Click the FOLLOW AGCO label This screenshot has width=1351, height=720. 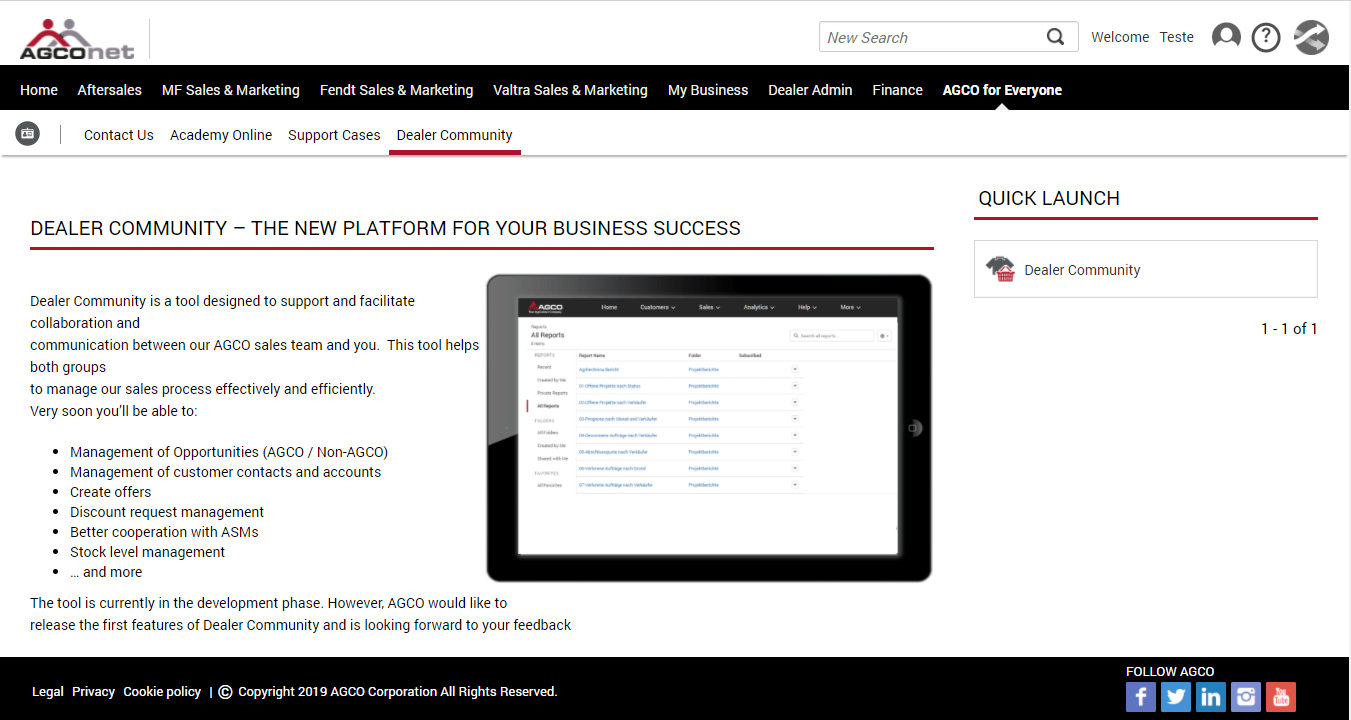[1170, 672]
